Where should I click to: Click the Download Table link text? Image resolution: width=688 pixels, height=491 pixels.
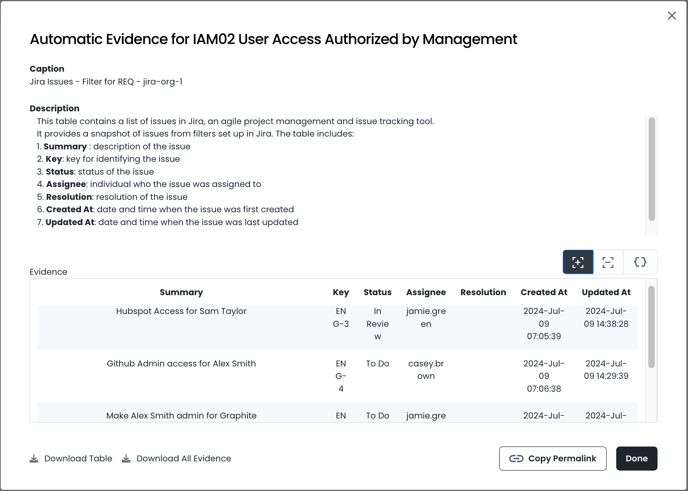coord(78,459)
